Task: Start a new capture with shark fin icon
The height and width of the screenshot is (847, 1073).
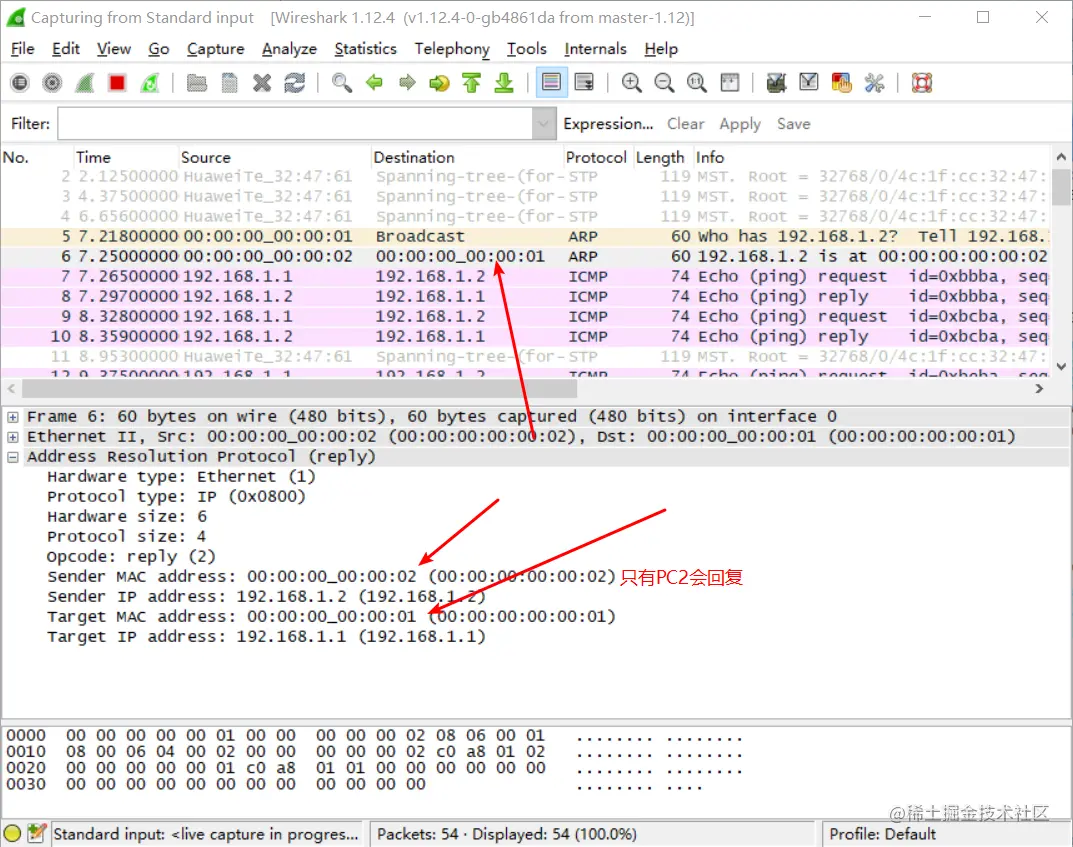Action: coord(84,83)
